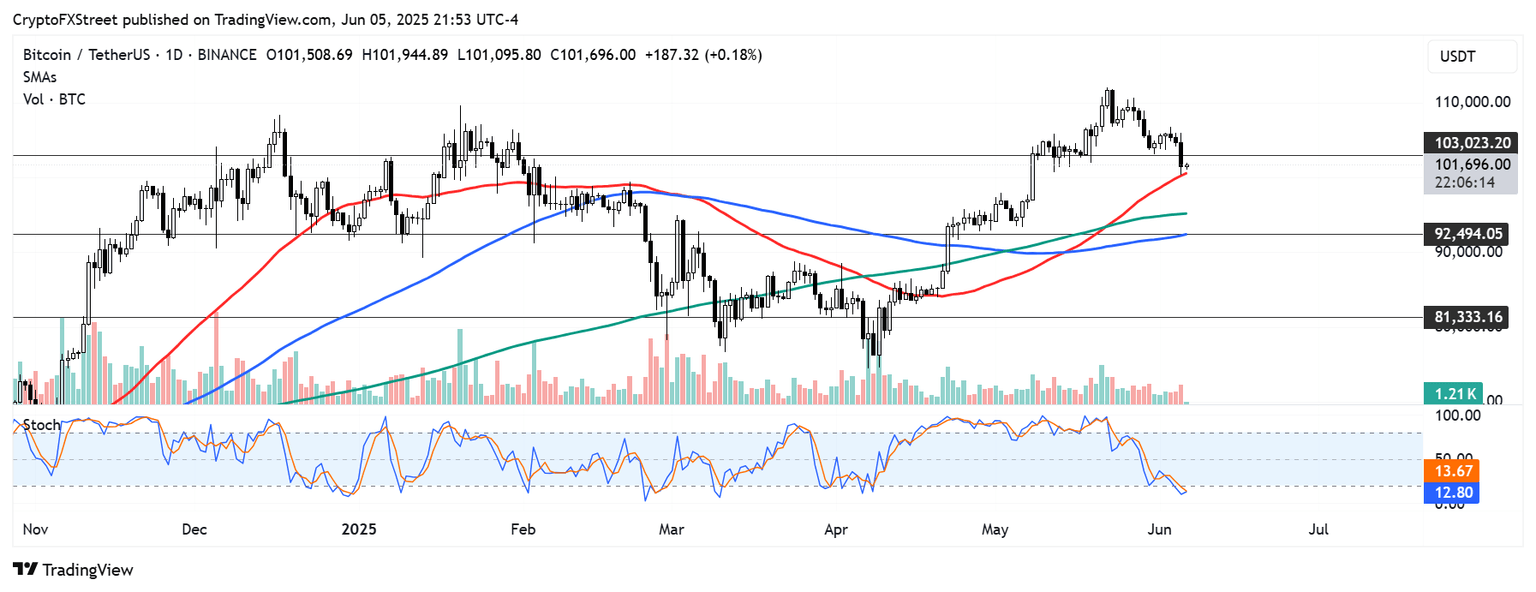Click the Mar marker on time axis
Screen dimensions: 1536x592
[668, 529]
